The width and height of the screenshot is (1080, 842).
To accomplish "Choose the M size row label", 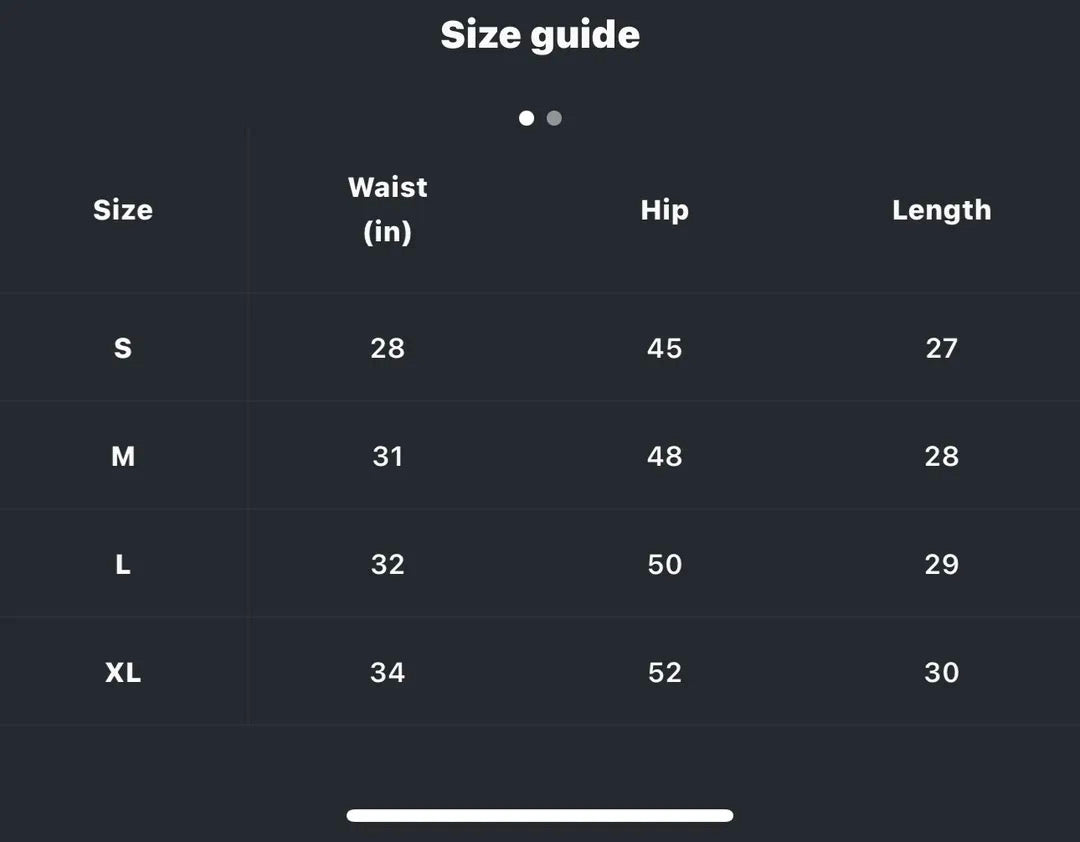I will click(x=123, y=456).
